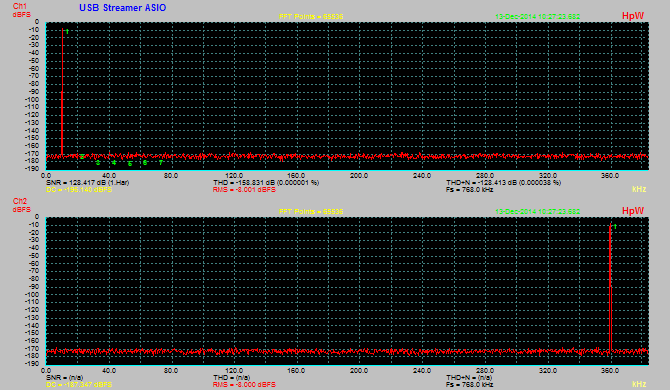
Task: Click marker 1 on Ch2 peak
Action: click(615, 226)
